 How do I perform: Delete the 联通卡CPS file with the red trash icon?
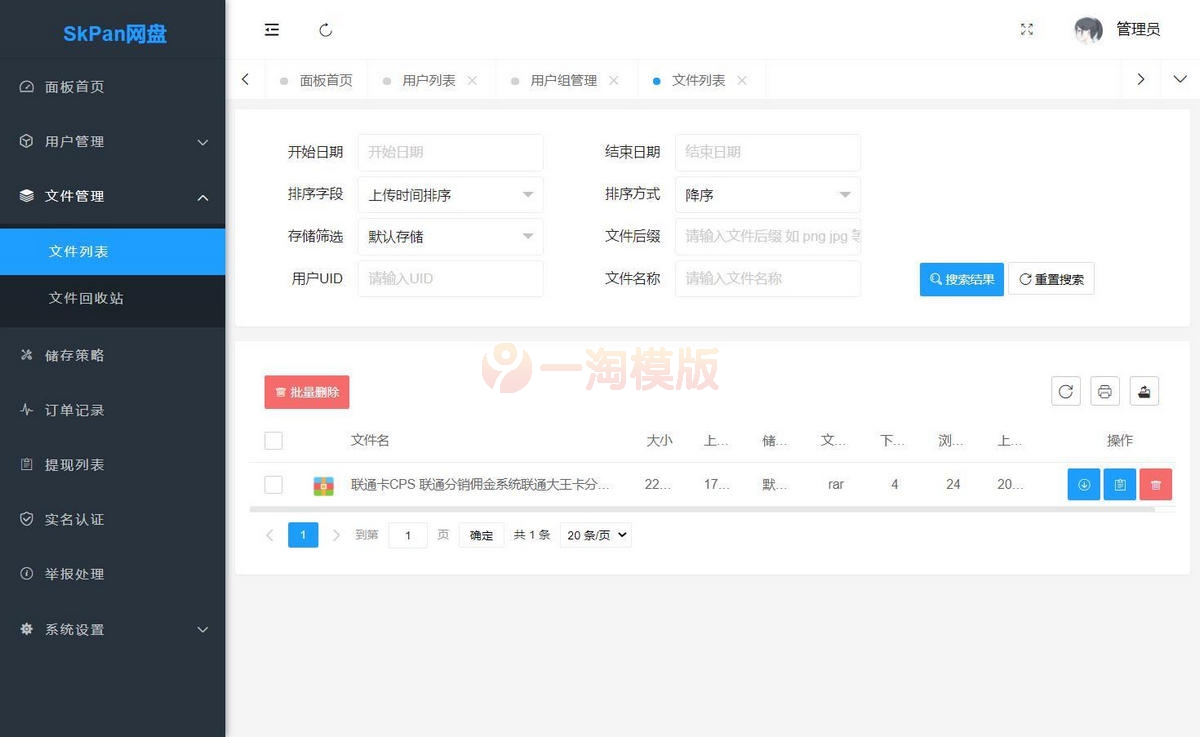pyautogui.click(x=1156, y=484)
